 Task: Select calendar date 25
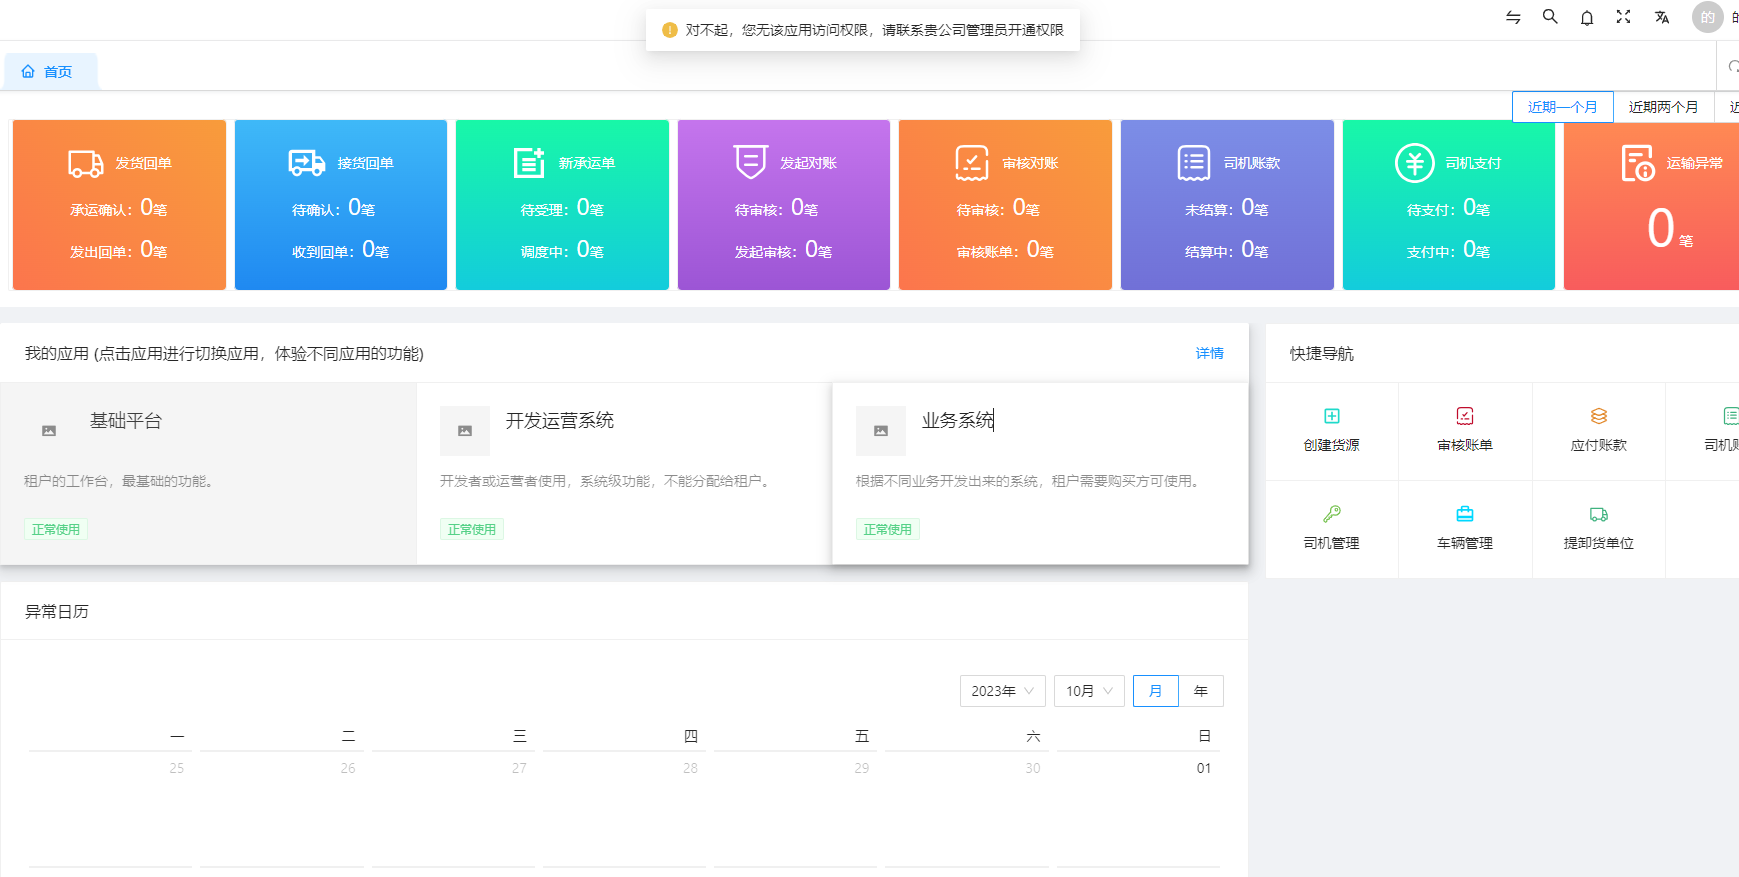coord(176,768)
